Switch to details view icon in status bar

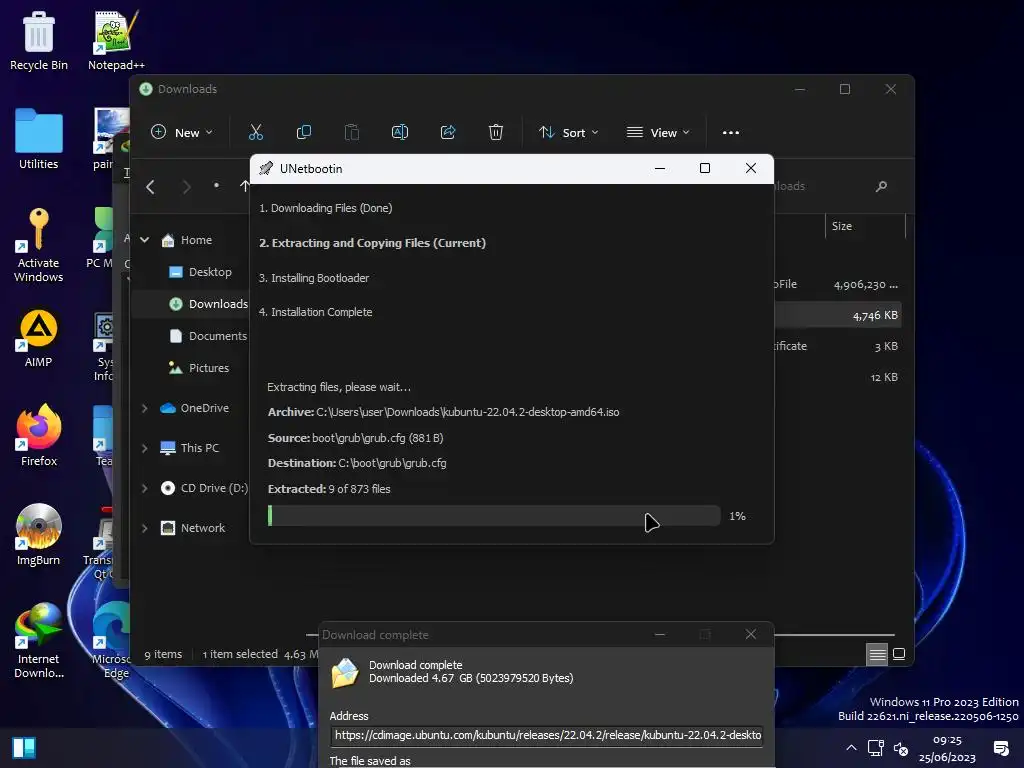pos(877,654)
